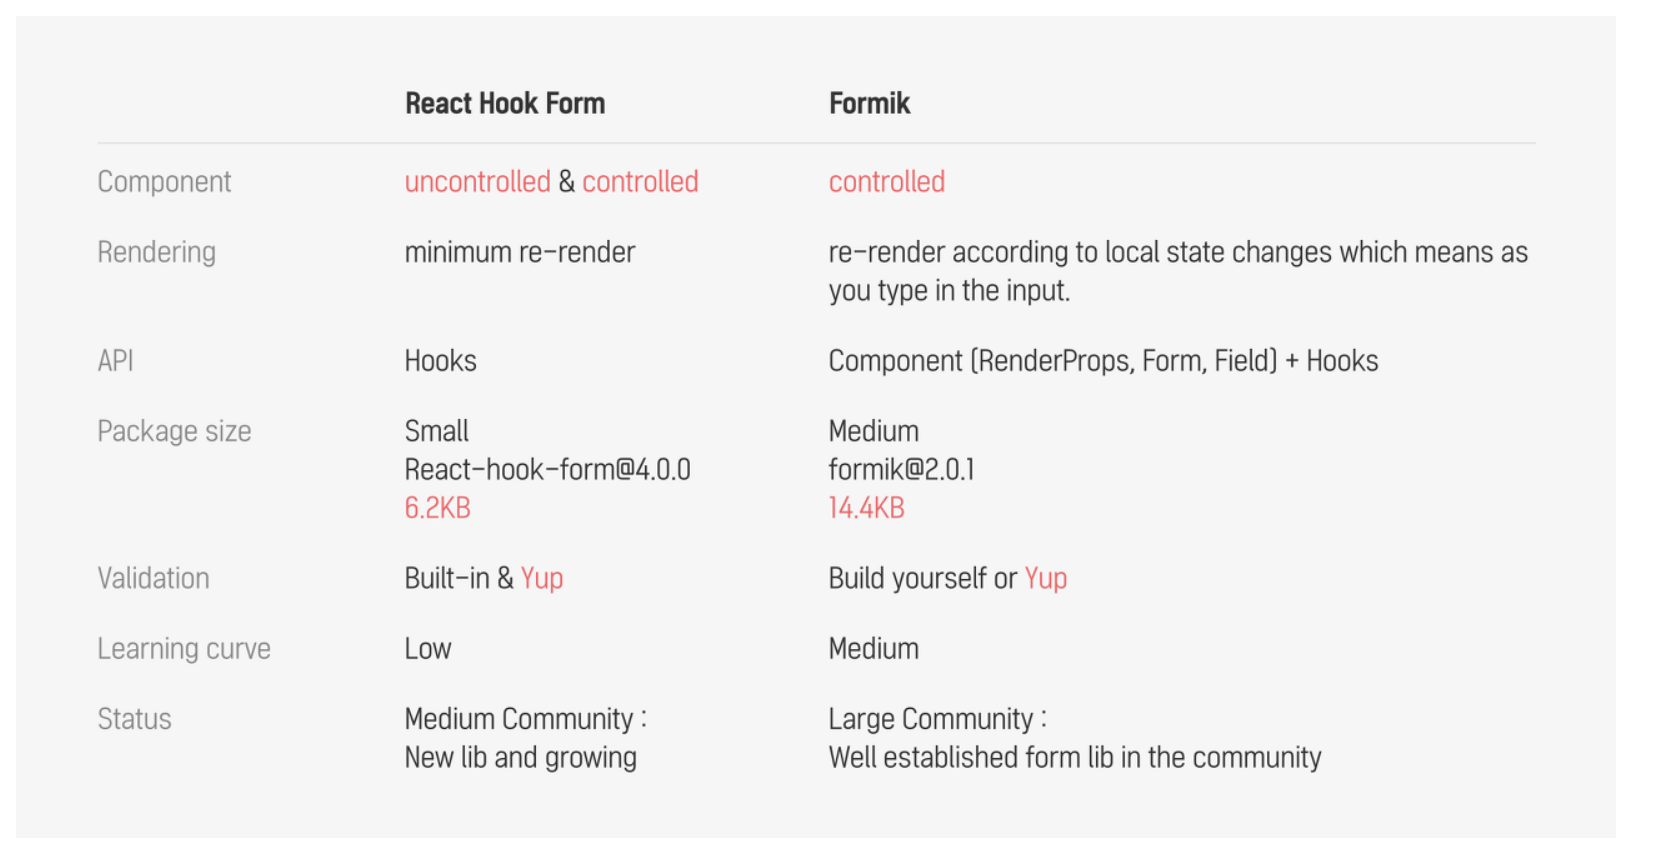Click the 'React-hook-form@4.0.0' version text

click(x=548, y=470)
